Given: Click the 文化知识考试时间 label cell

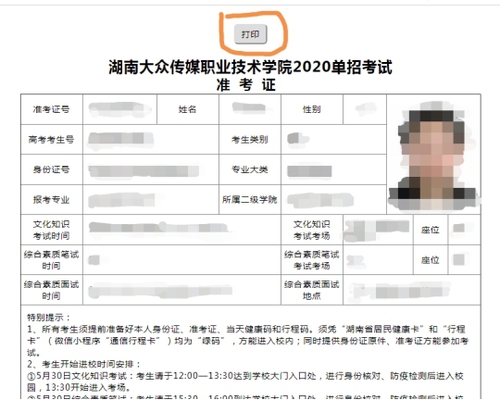Looking at the screenshot, I should click(51, 230).
